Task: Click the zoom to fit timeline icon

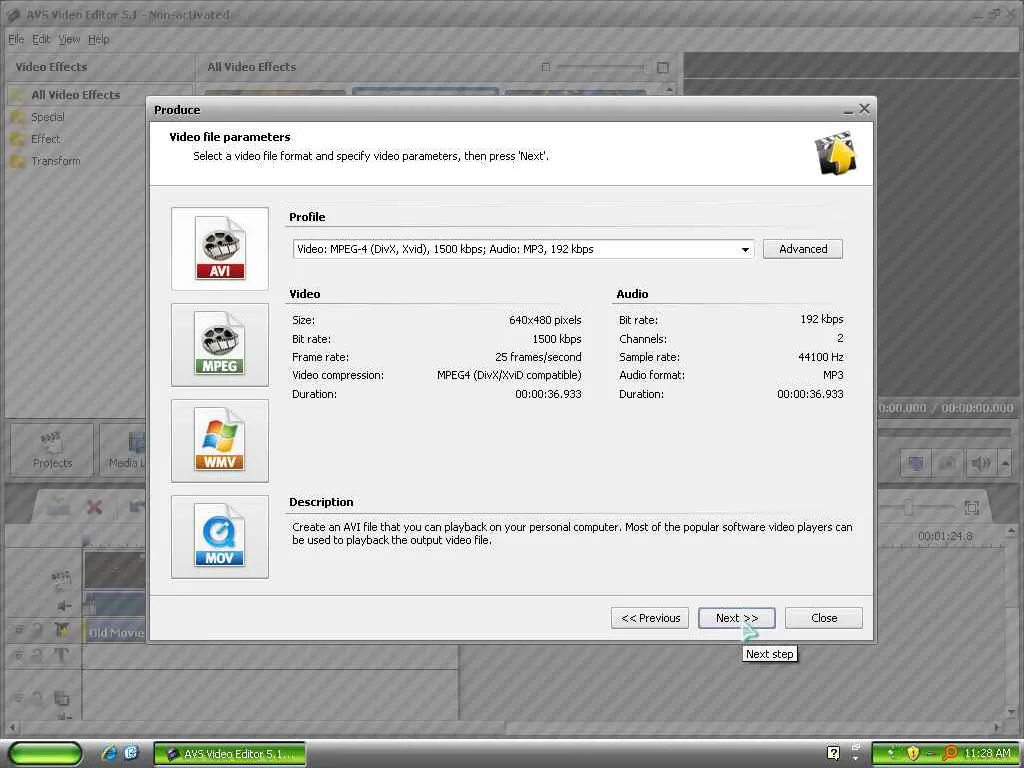Action: 971,507
